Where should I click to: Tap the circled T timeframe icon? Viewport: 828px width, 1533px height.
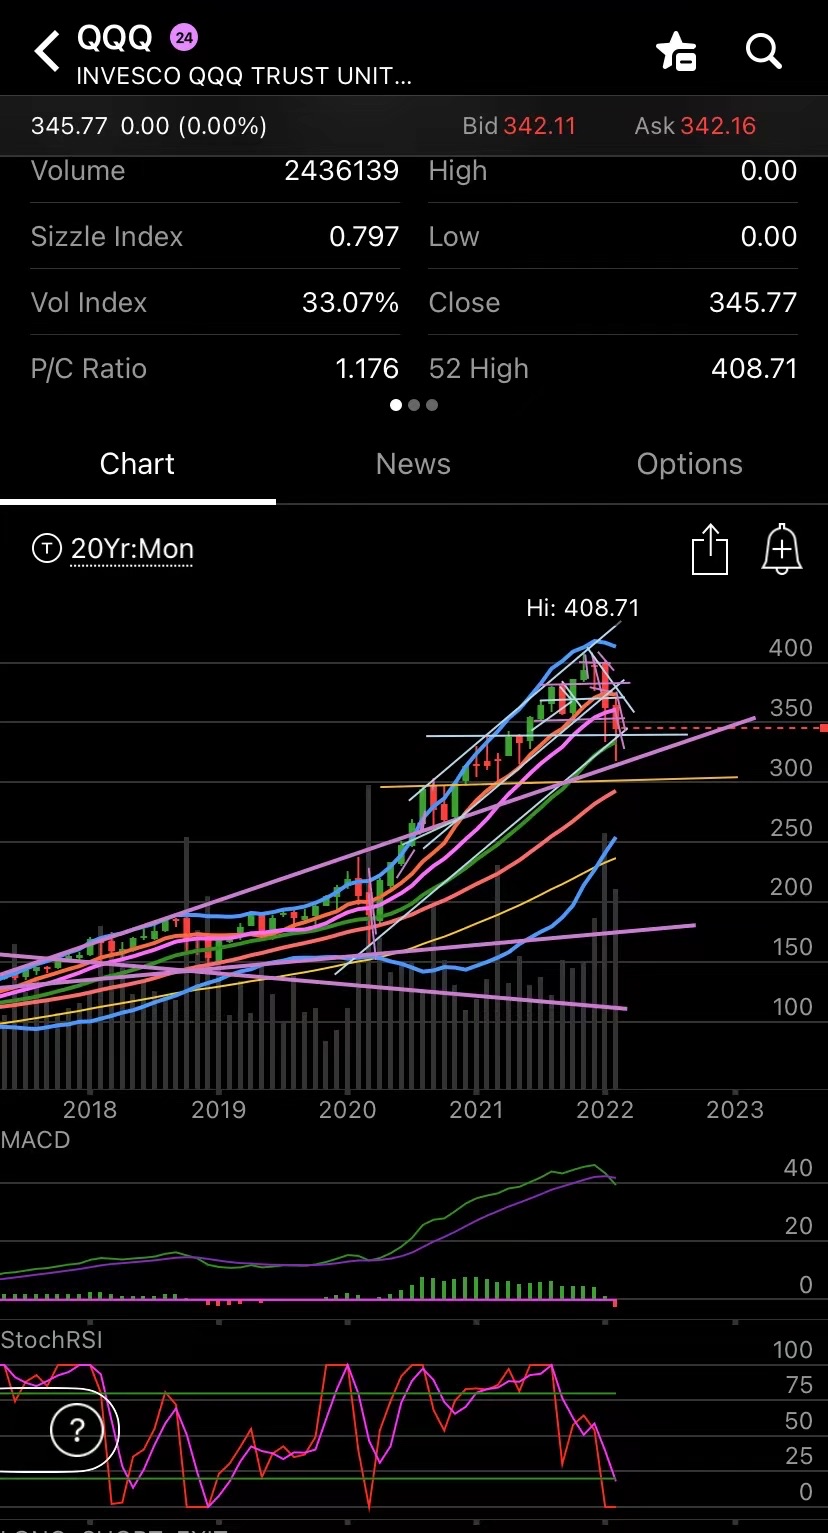coord(46,548)
